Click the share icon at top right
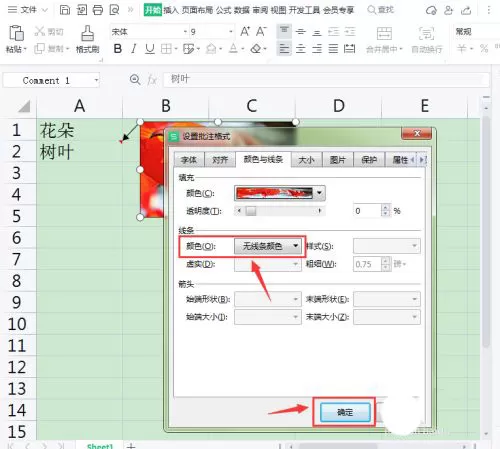This screenshot has height=449, width=500. [x=466, y=10]
